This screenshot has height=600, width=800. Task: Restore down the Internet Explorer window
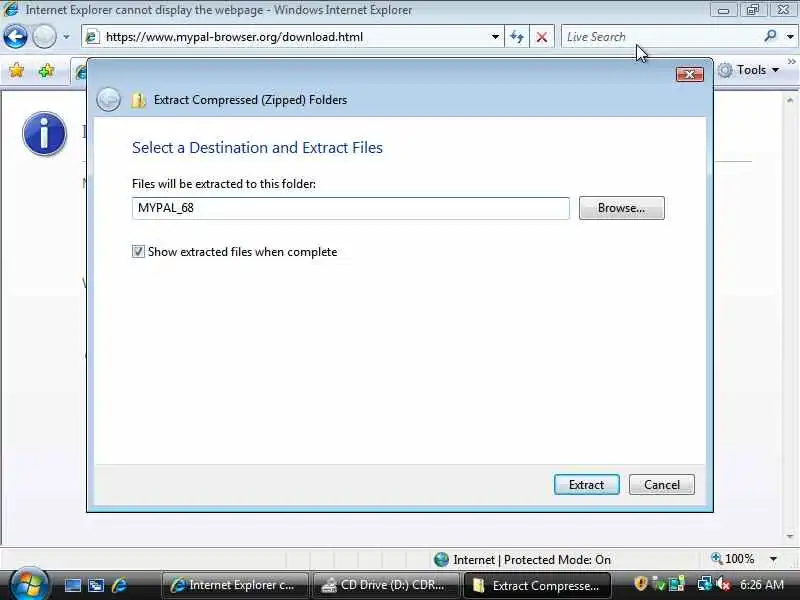753,10
